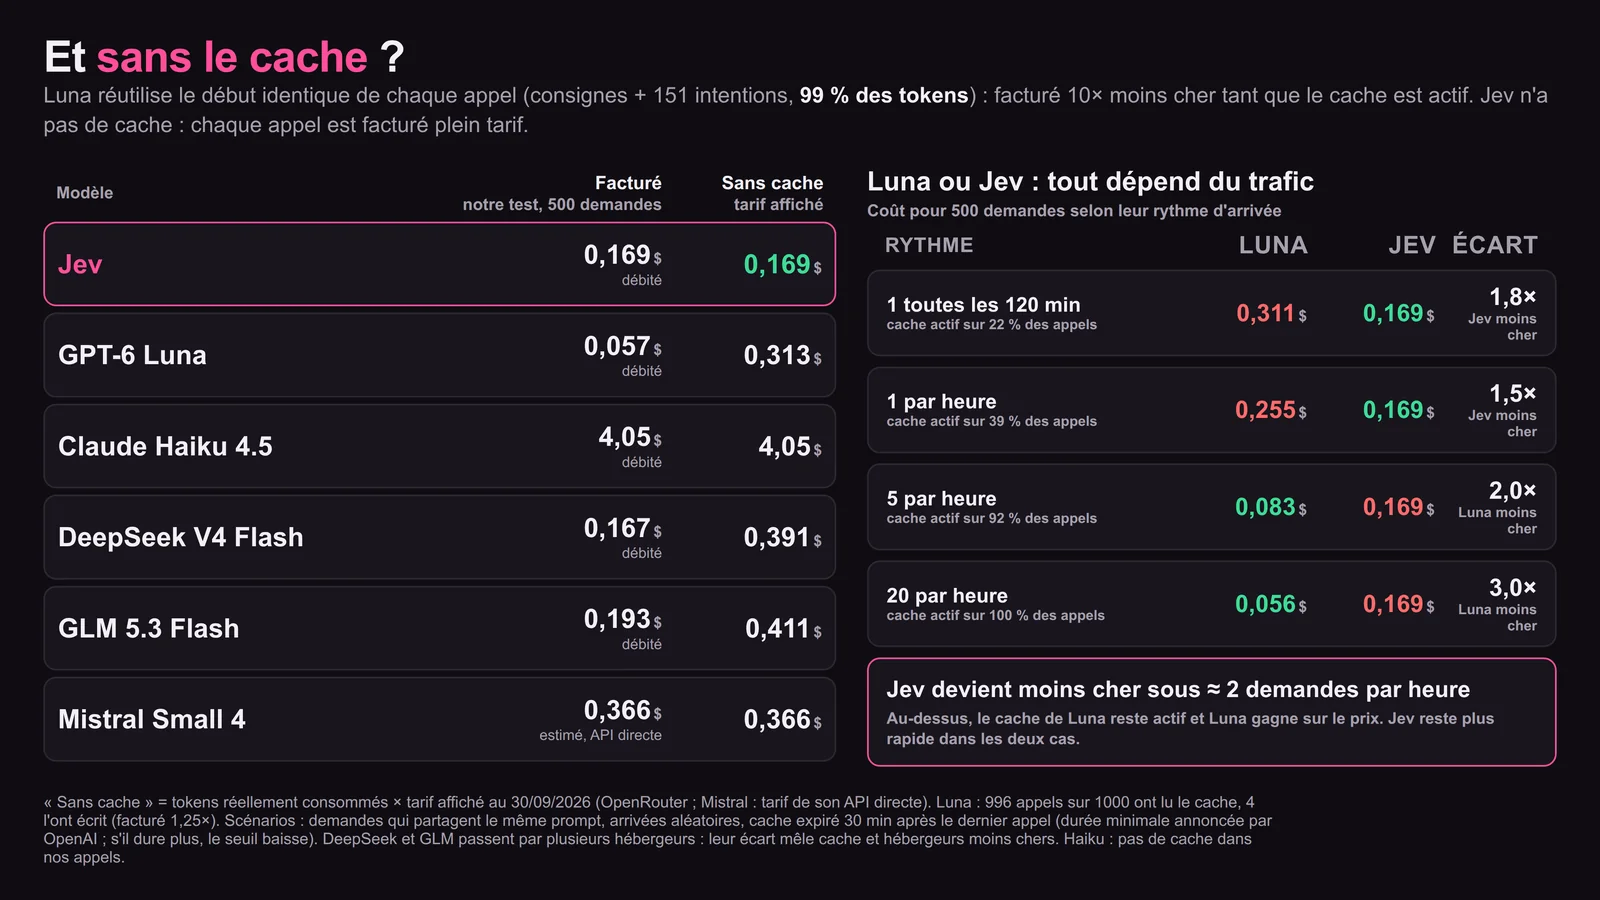Click DeepSeek's uncached value 0,391 $
The width and height of the screenshot is (1600, 900).
(782, 538)
